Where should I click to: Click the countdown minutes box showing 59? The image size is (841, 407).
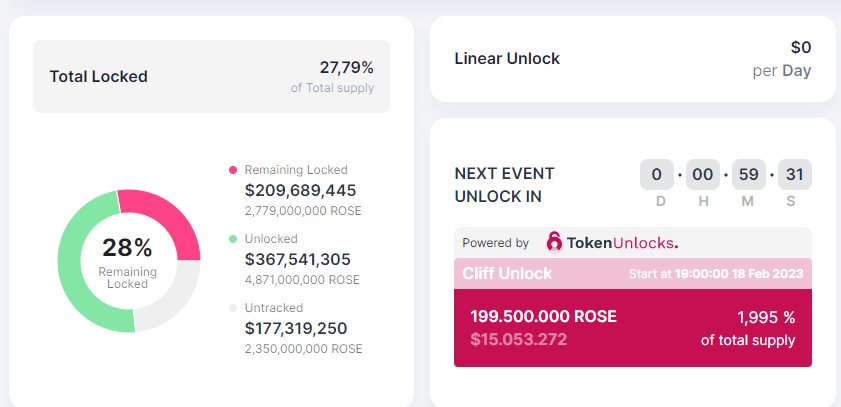click(749, 174)
